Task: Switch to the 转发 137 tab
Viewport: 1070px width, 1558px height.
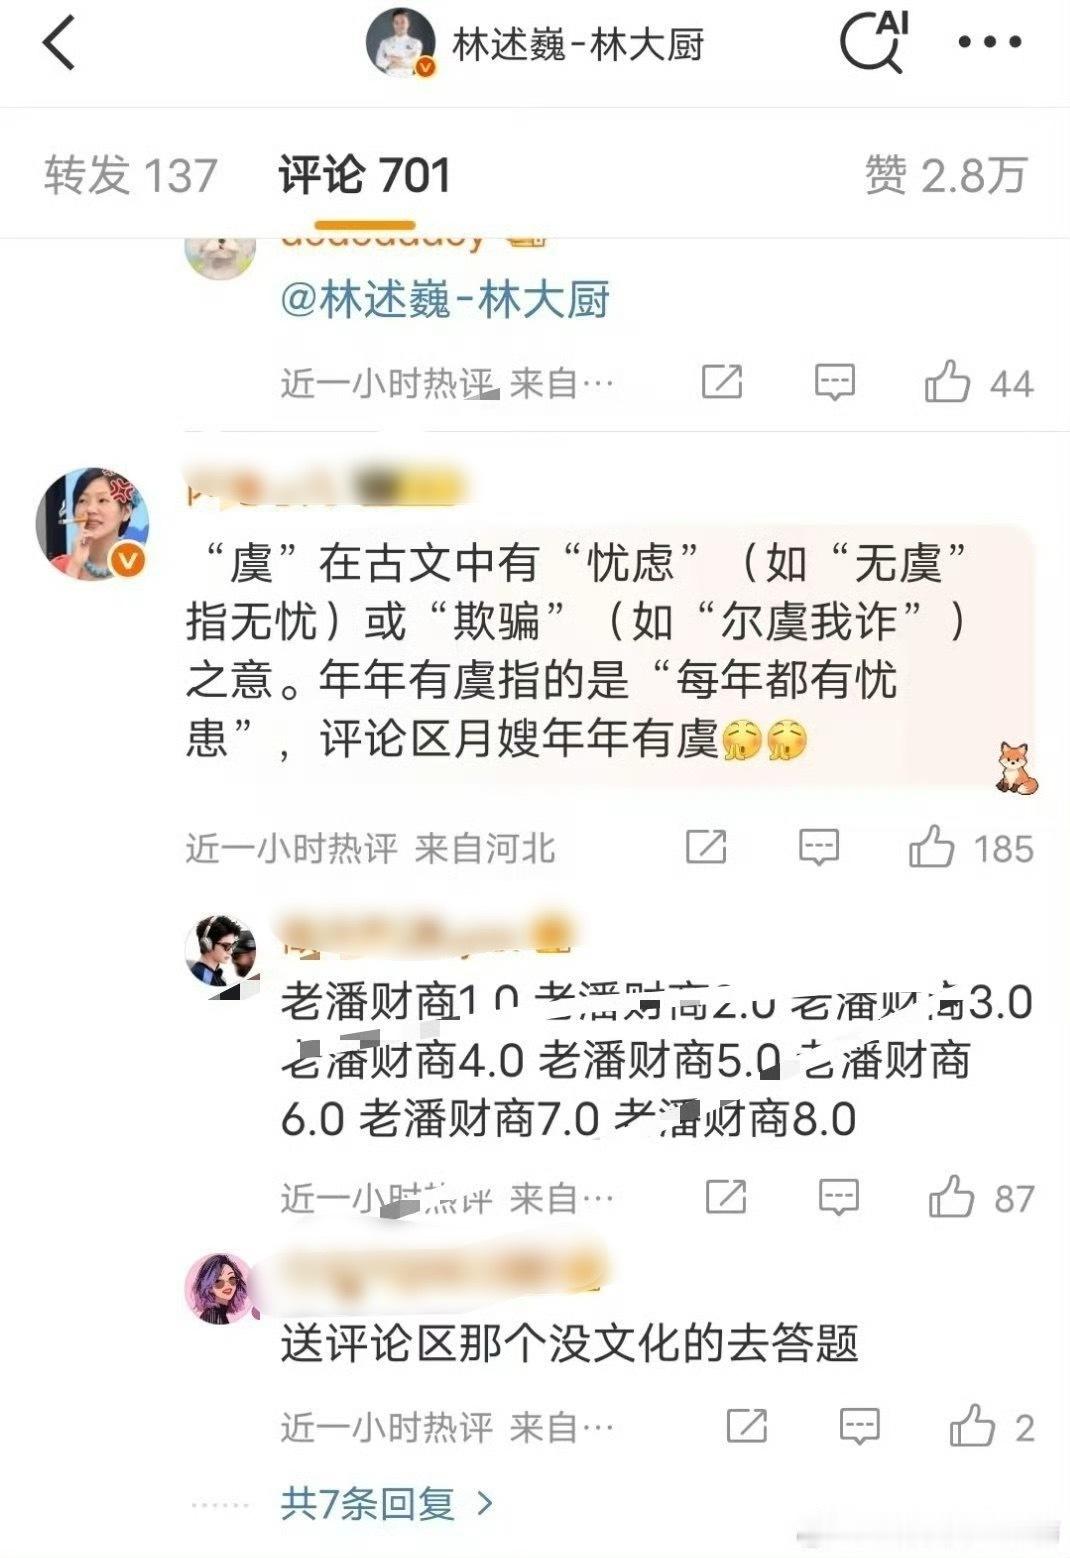Action: [131, 176]
